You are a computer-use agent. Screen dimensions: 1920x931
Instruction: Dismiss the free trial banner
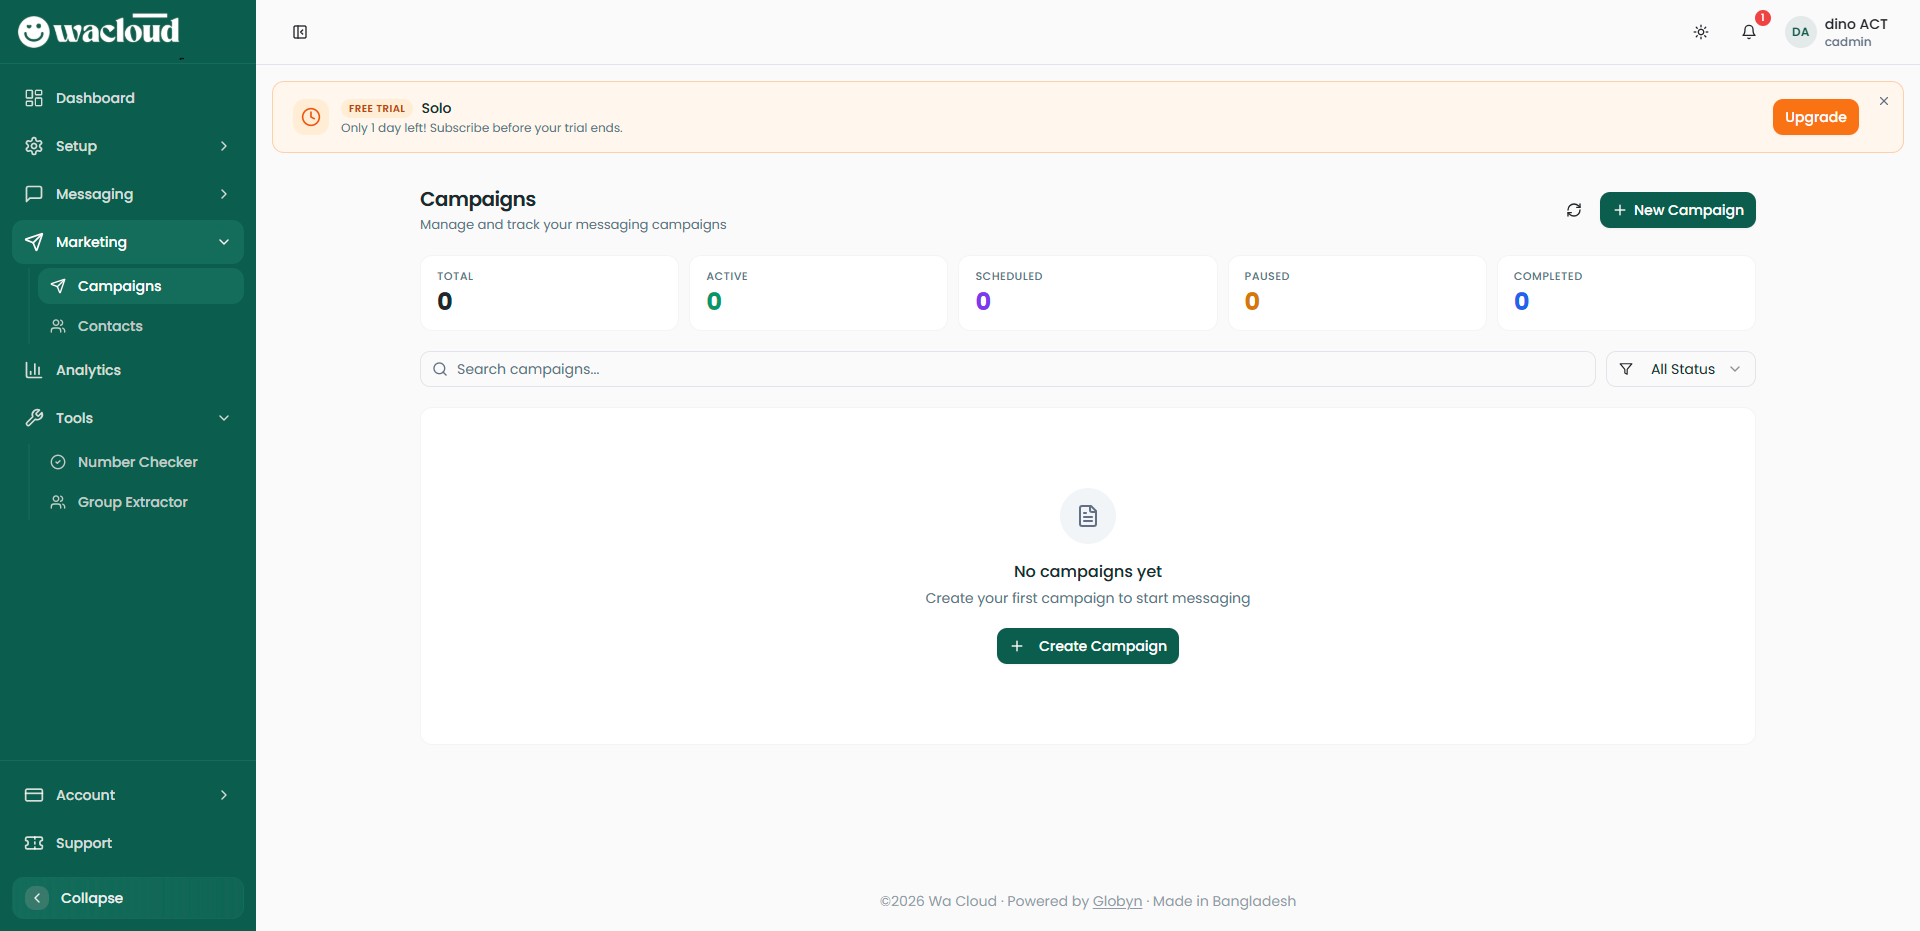click(1883, 101)
